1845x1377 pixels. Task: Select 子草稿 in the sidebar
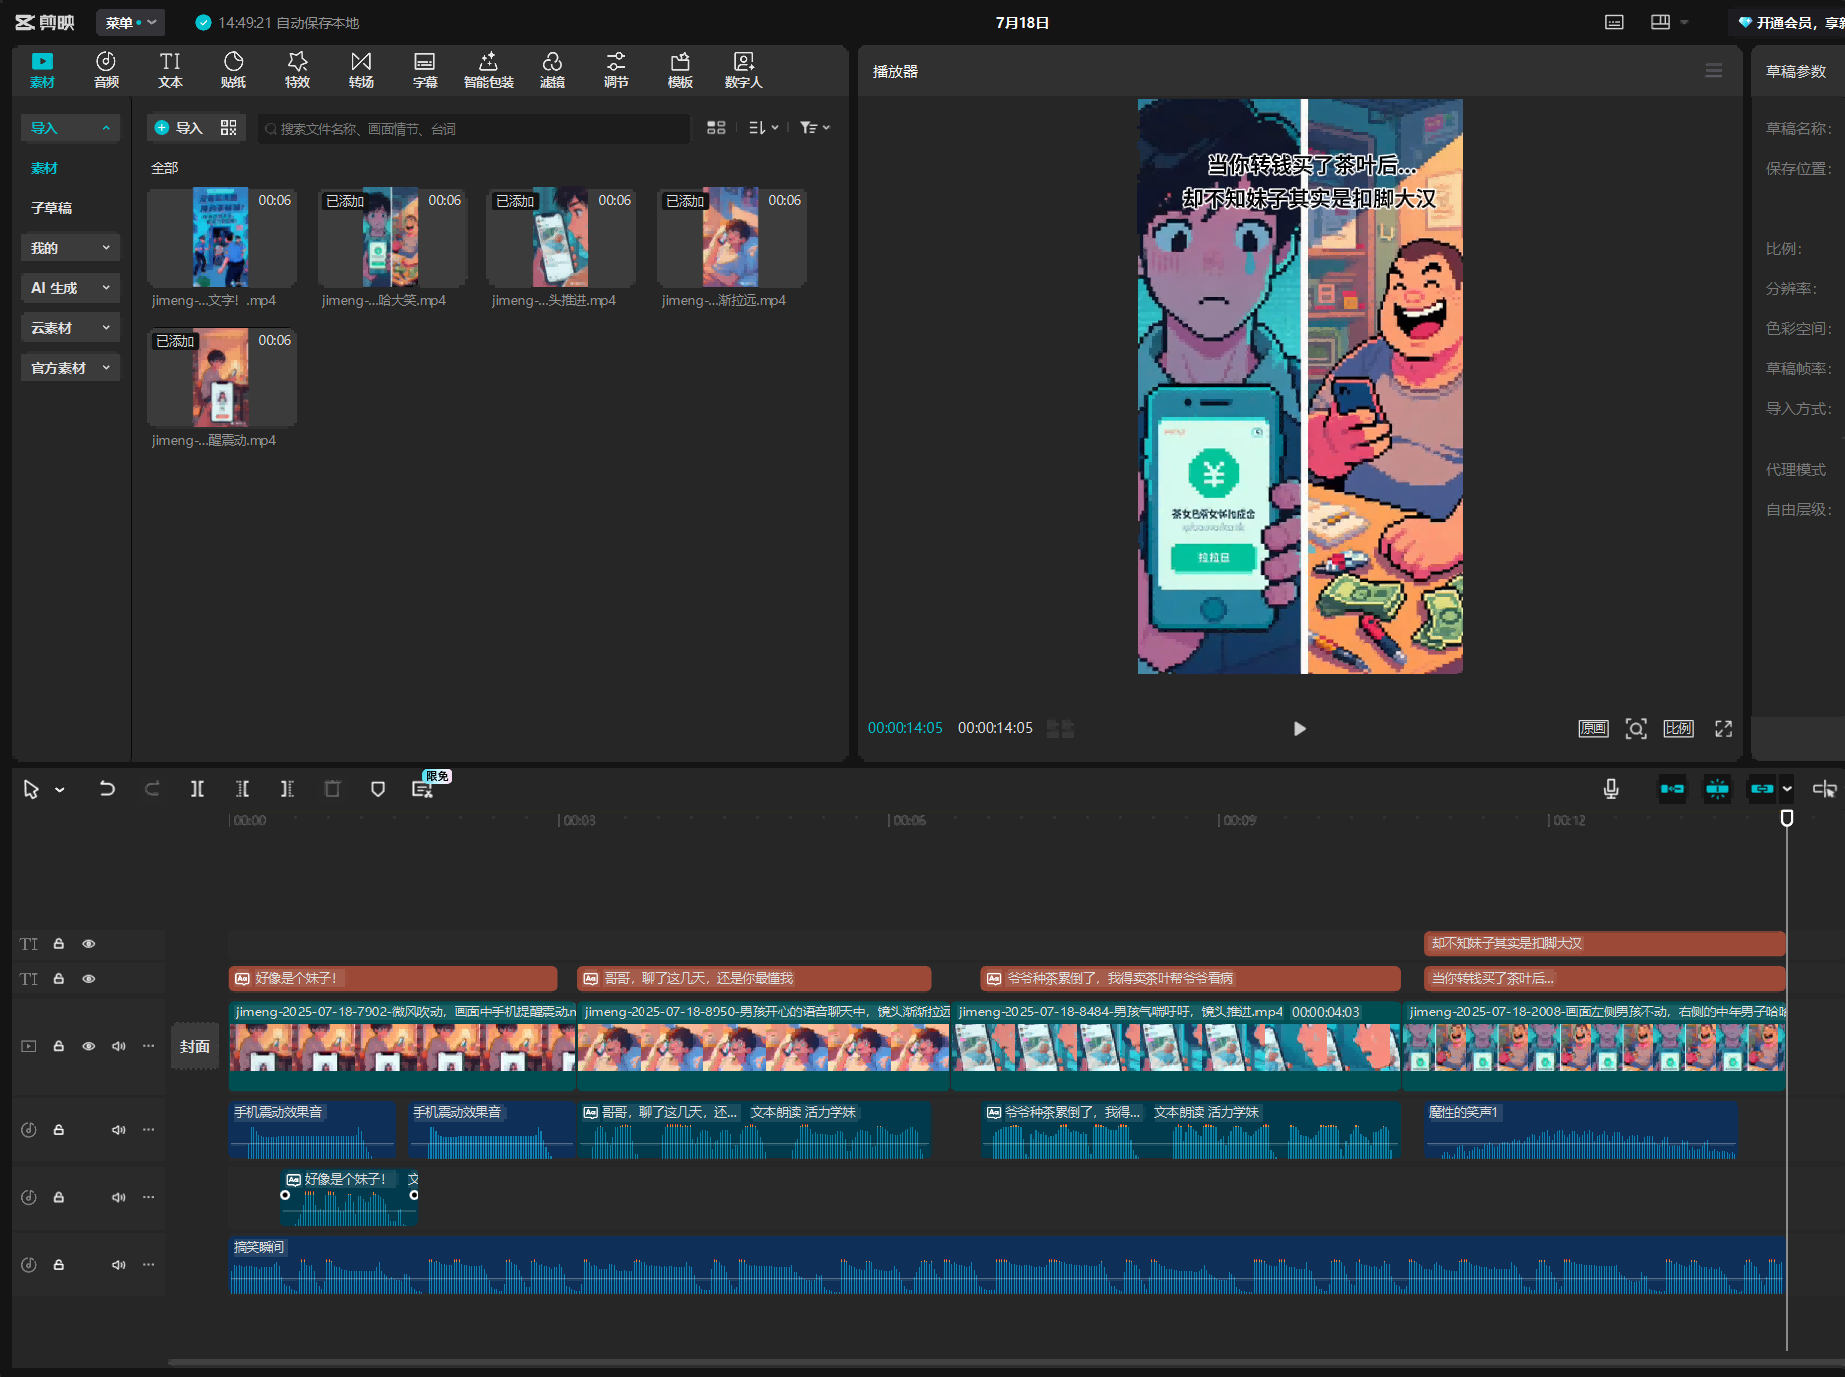pos(51,208)
